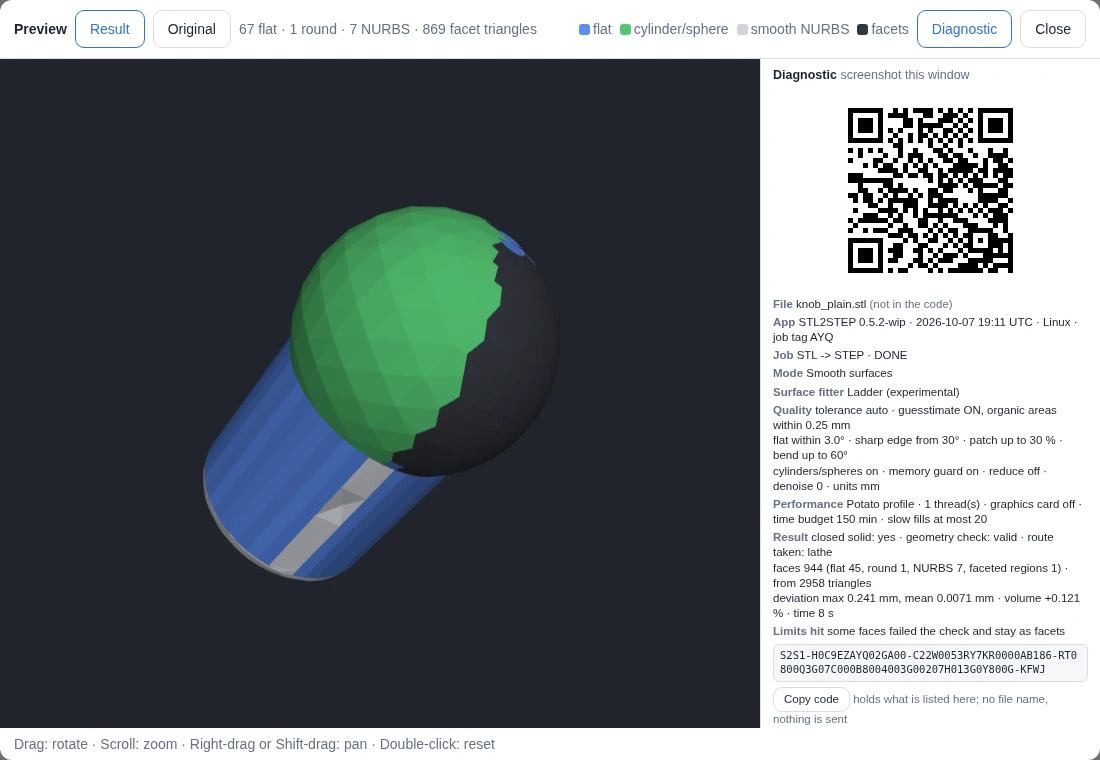Click the "job tag AYQ" text
1100x760 pixels.
click(803, 337)
